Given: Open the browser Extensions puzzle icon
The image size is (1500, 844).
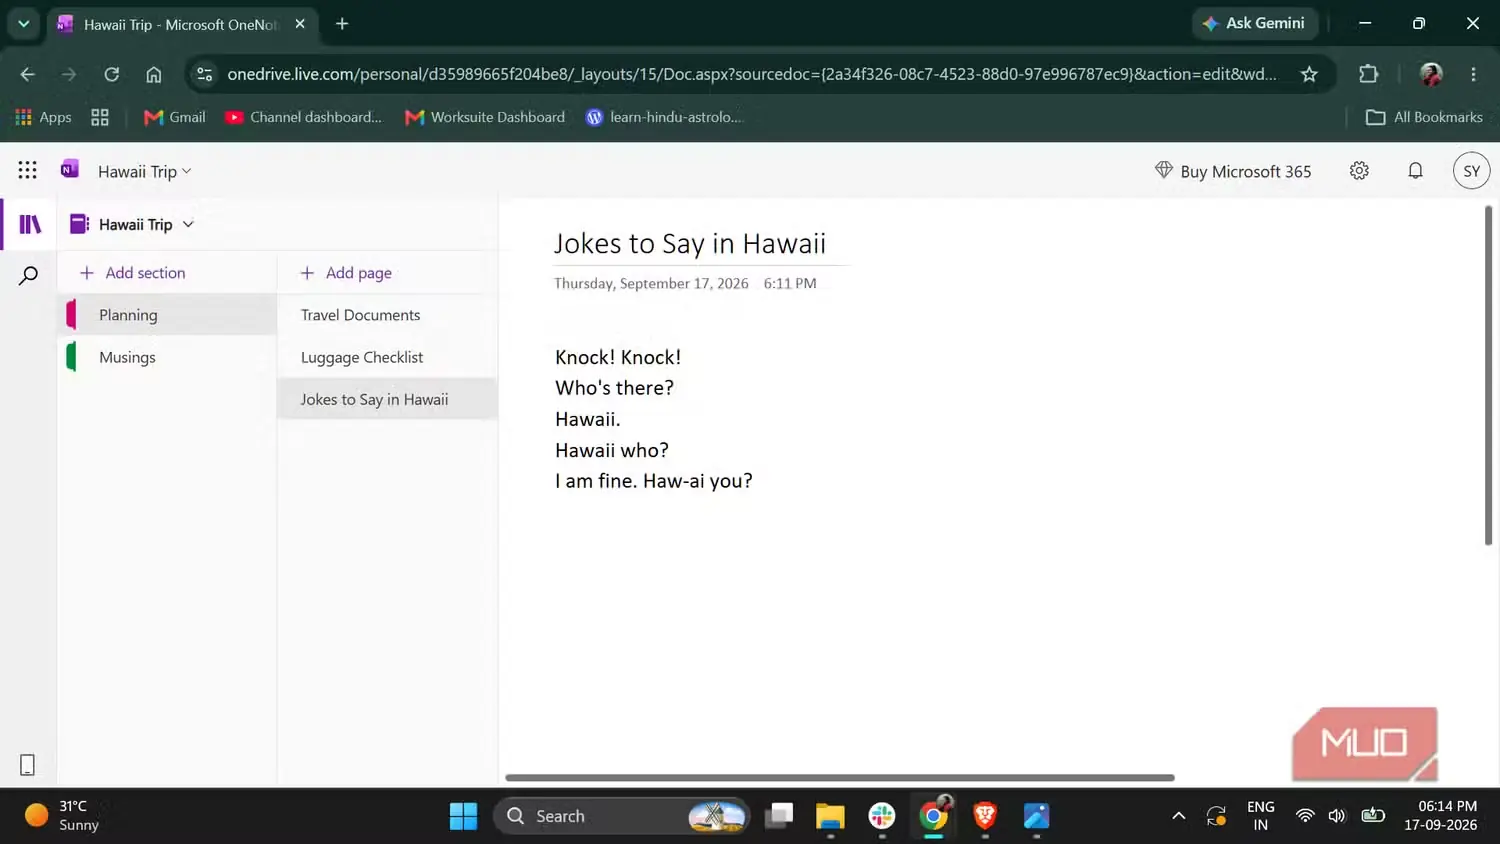Looking at the screenshot, I should [1368, 74].
